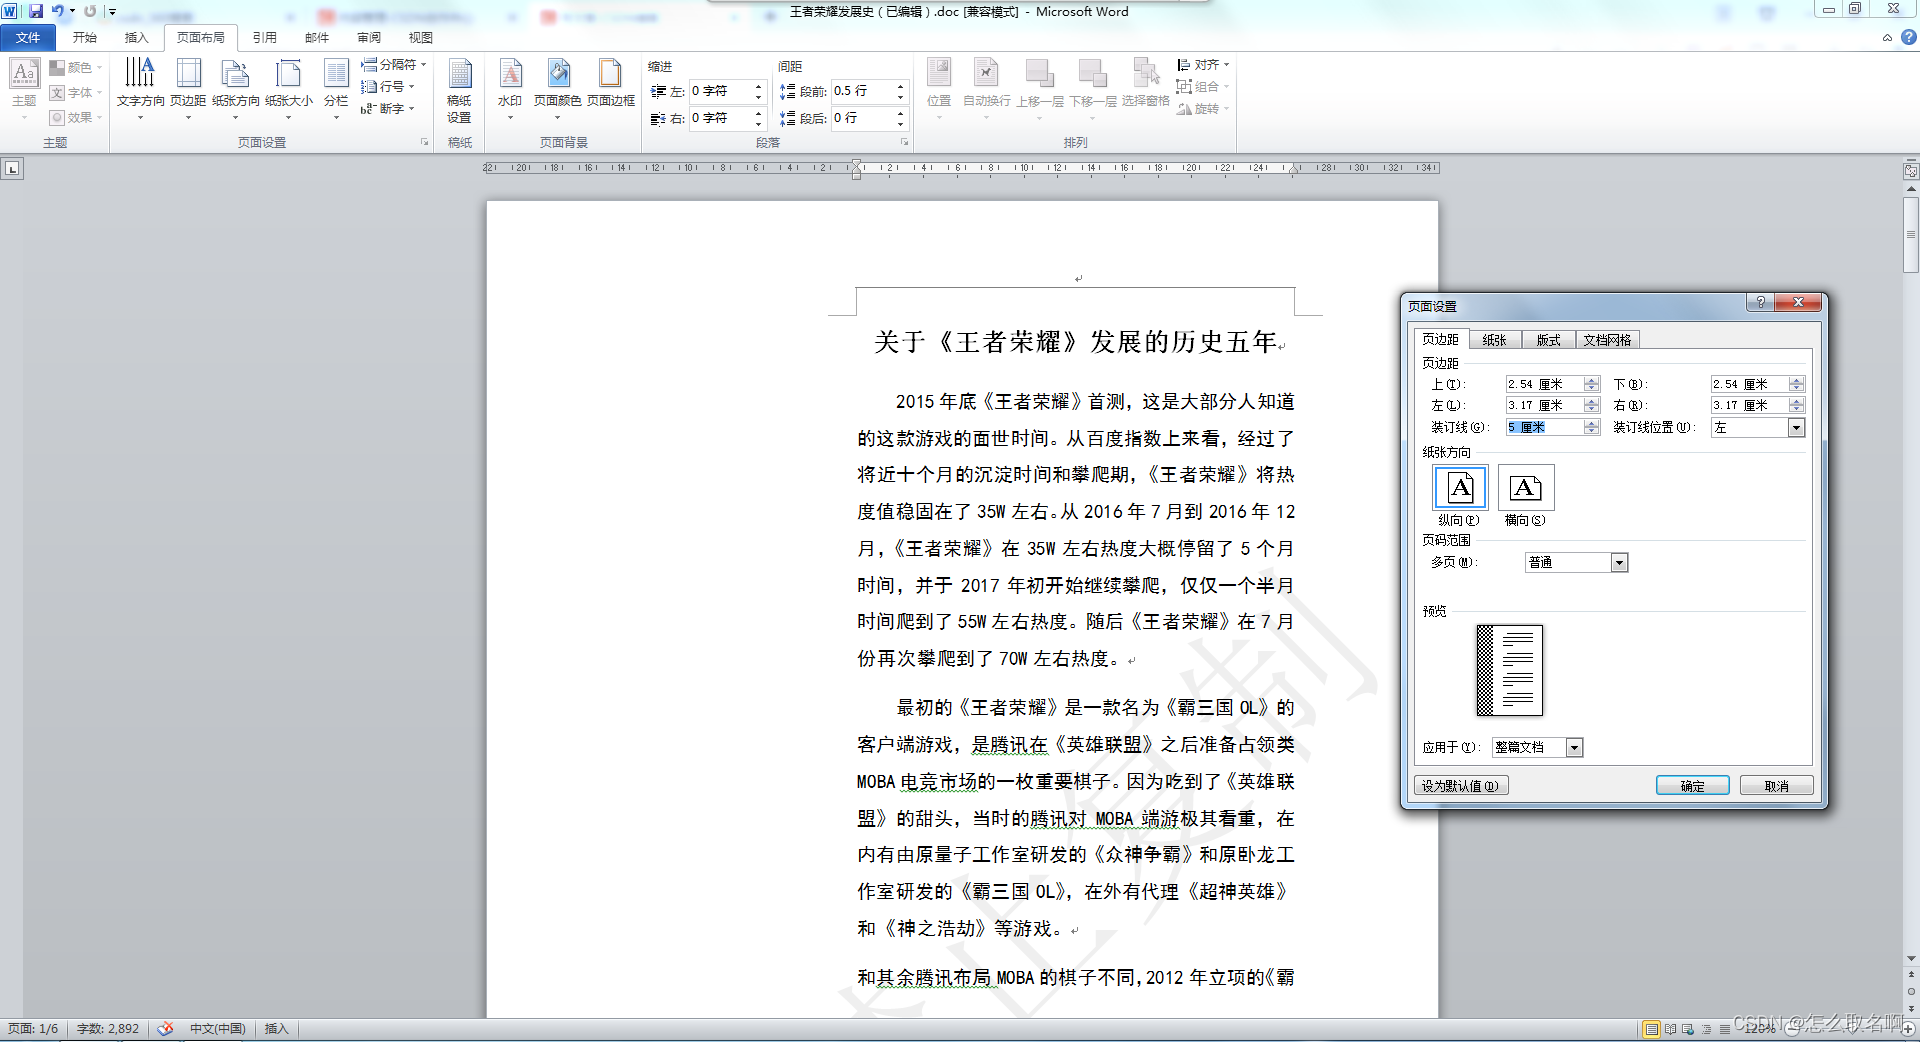Switch to the 文档网格 document grid tab
The image size is (1920, 1042).
[1607, 340]
